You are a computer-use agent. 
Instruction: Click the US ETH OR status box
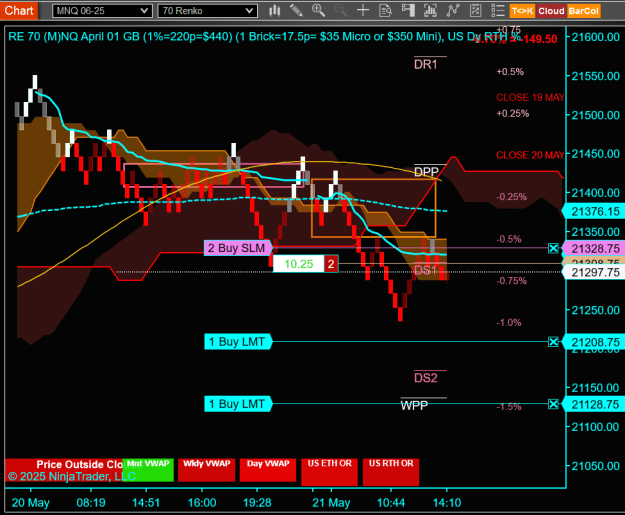(x=330, y=472)
